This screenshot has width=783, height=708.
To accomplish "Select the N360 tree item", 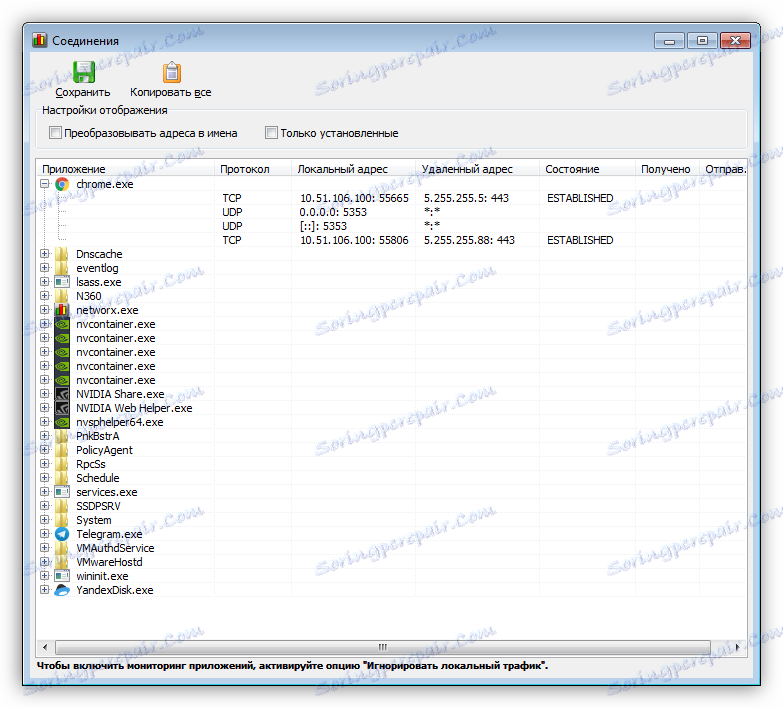I will click(88, 296).
